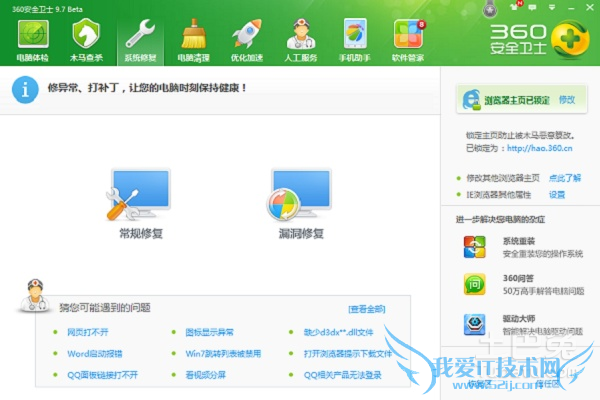This screenshot has height=400, width=600.
Task: Open the 电脑清理 broom icon
Action: [194, 41]
